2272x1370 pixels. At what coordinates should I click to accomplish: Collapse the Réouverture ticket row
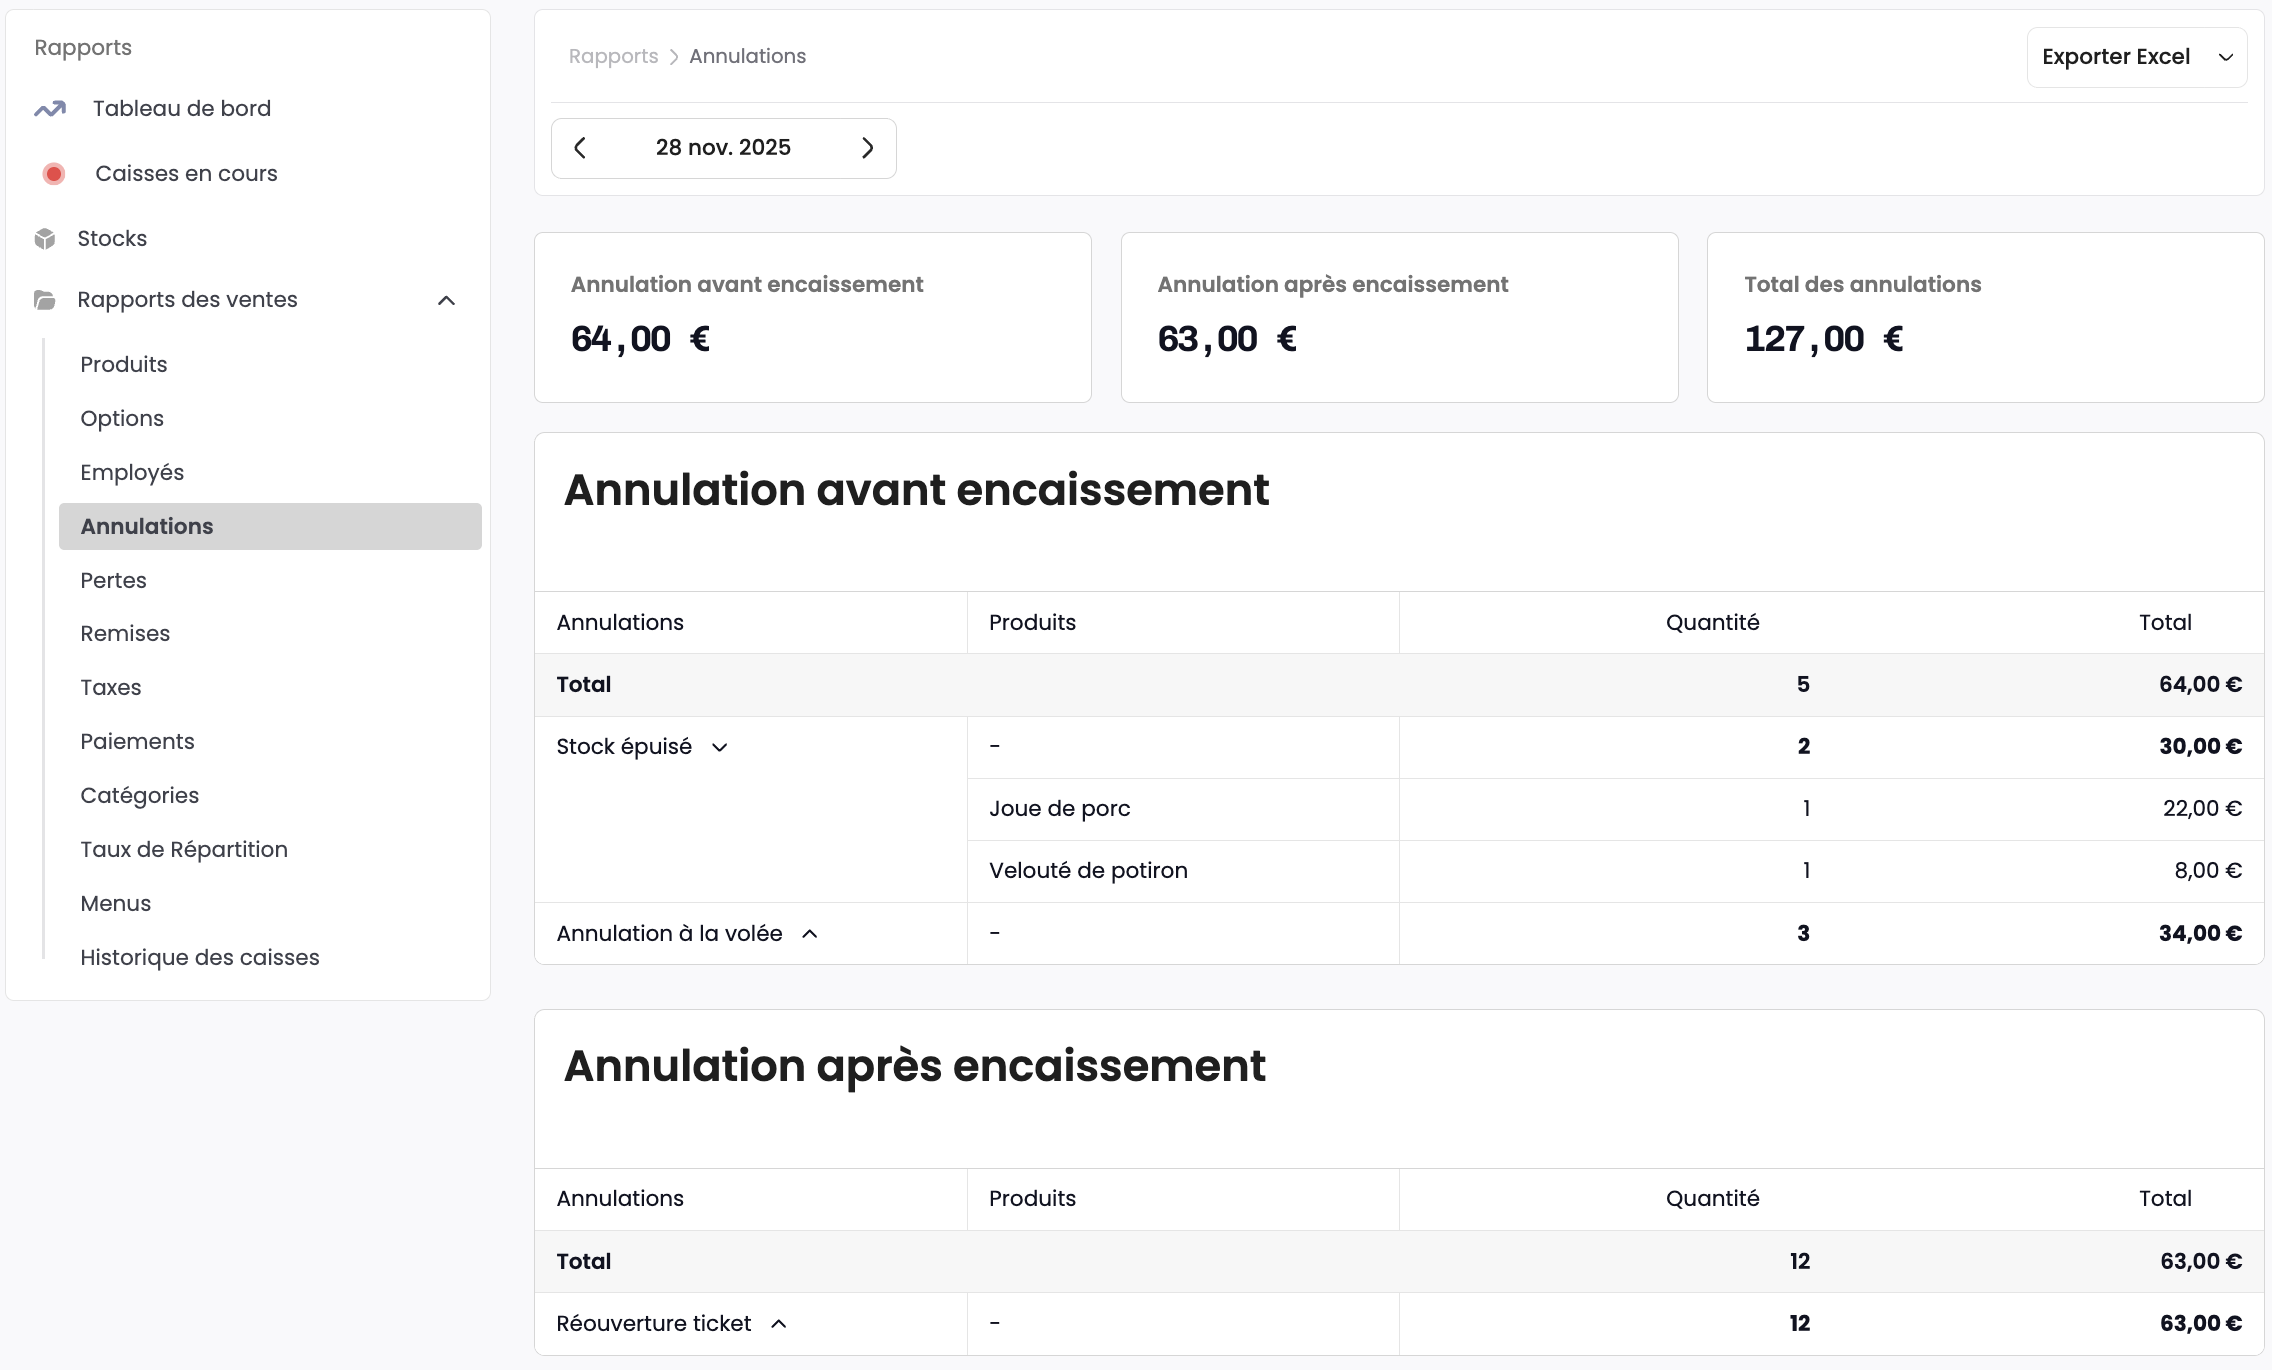[779, 1323]
